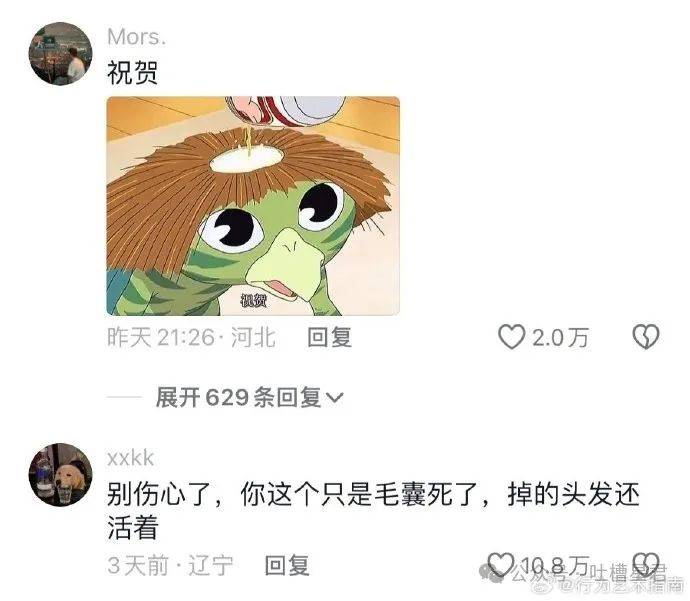Image resolution: width=690 pixels, height=601 pixels.
Task: Tap the 昨天 21:26 · 河北 timestamp
Action: 191,337
